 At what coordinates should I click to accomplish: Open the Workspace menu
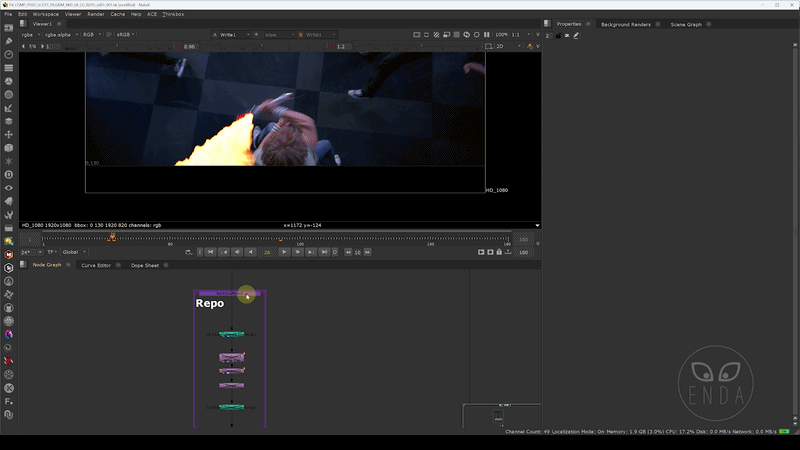pyautogui.click(x=45, y=14)
